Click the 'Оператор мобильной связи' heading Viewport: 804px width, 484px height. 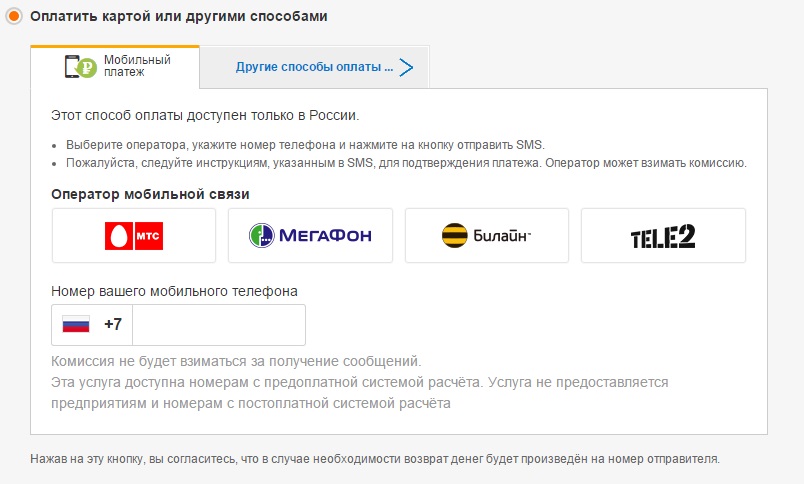[150, 193]
